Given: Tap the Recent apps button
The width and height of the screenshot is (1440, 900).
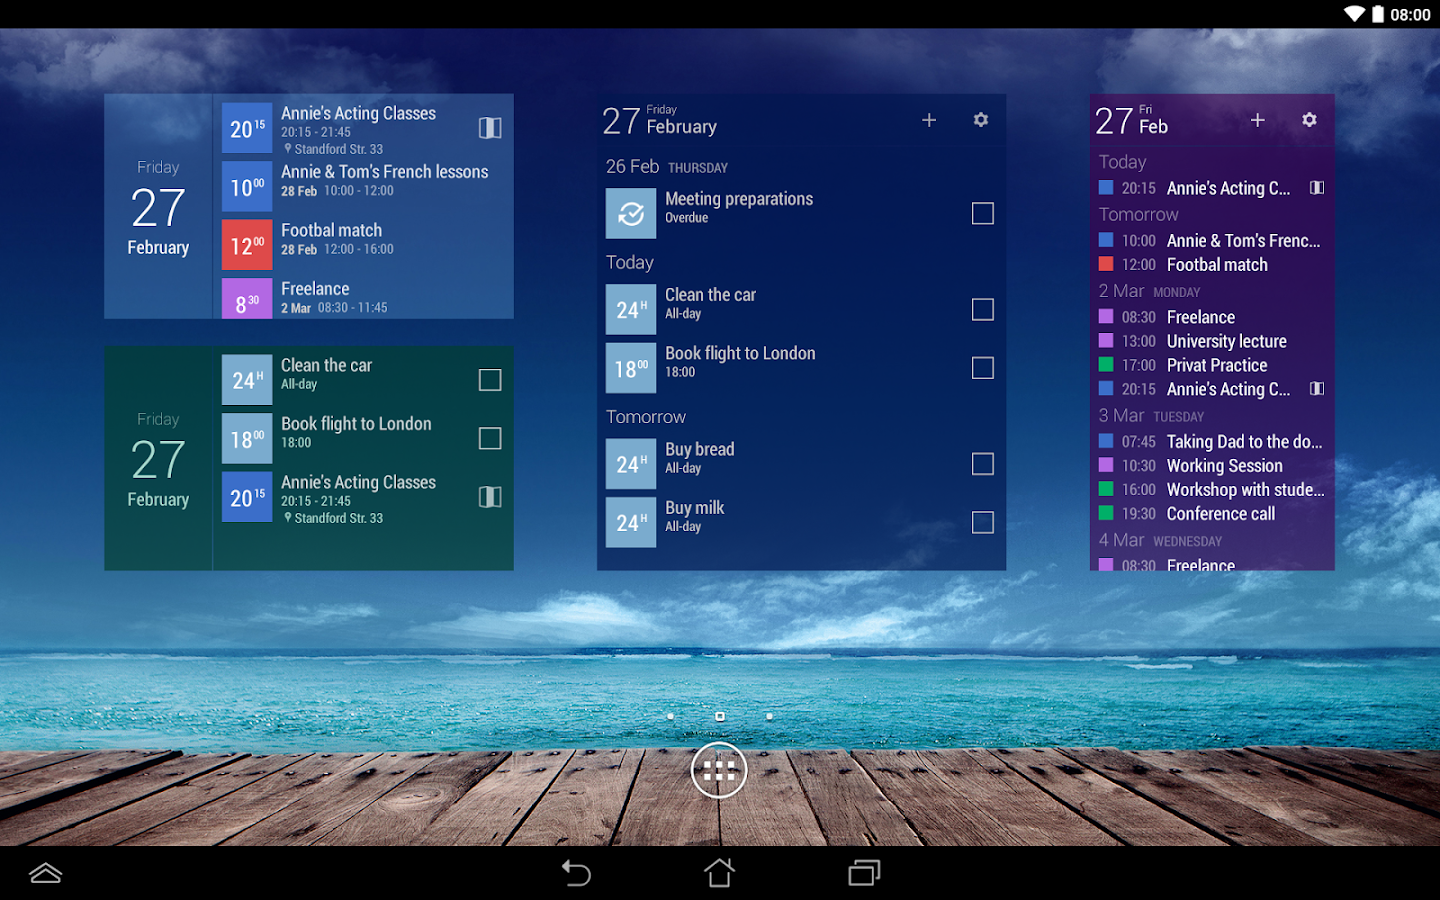Looking at the screenshot, I should (862, 872).
